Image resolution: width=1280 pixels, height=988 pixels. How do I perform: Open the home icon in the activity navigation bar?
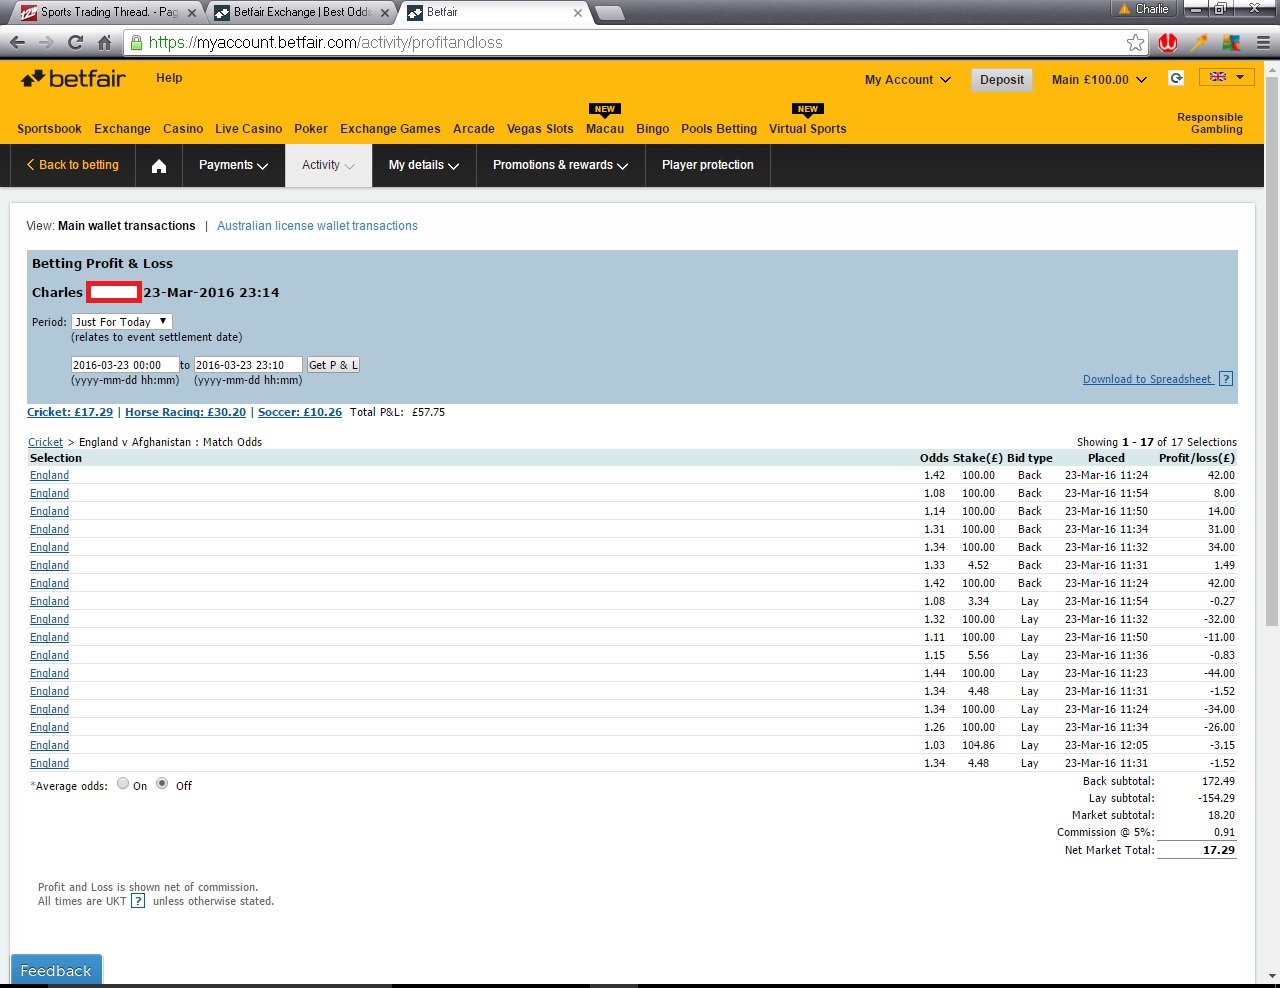tap(158, 165)
